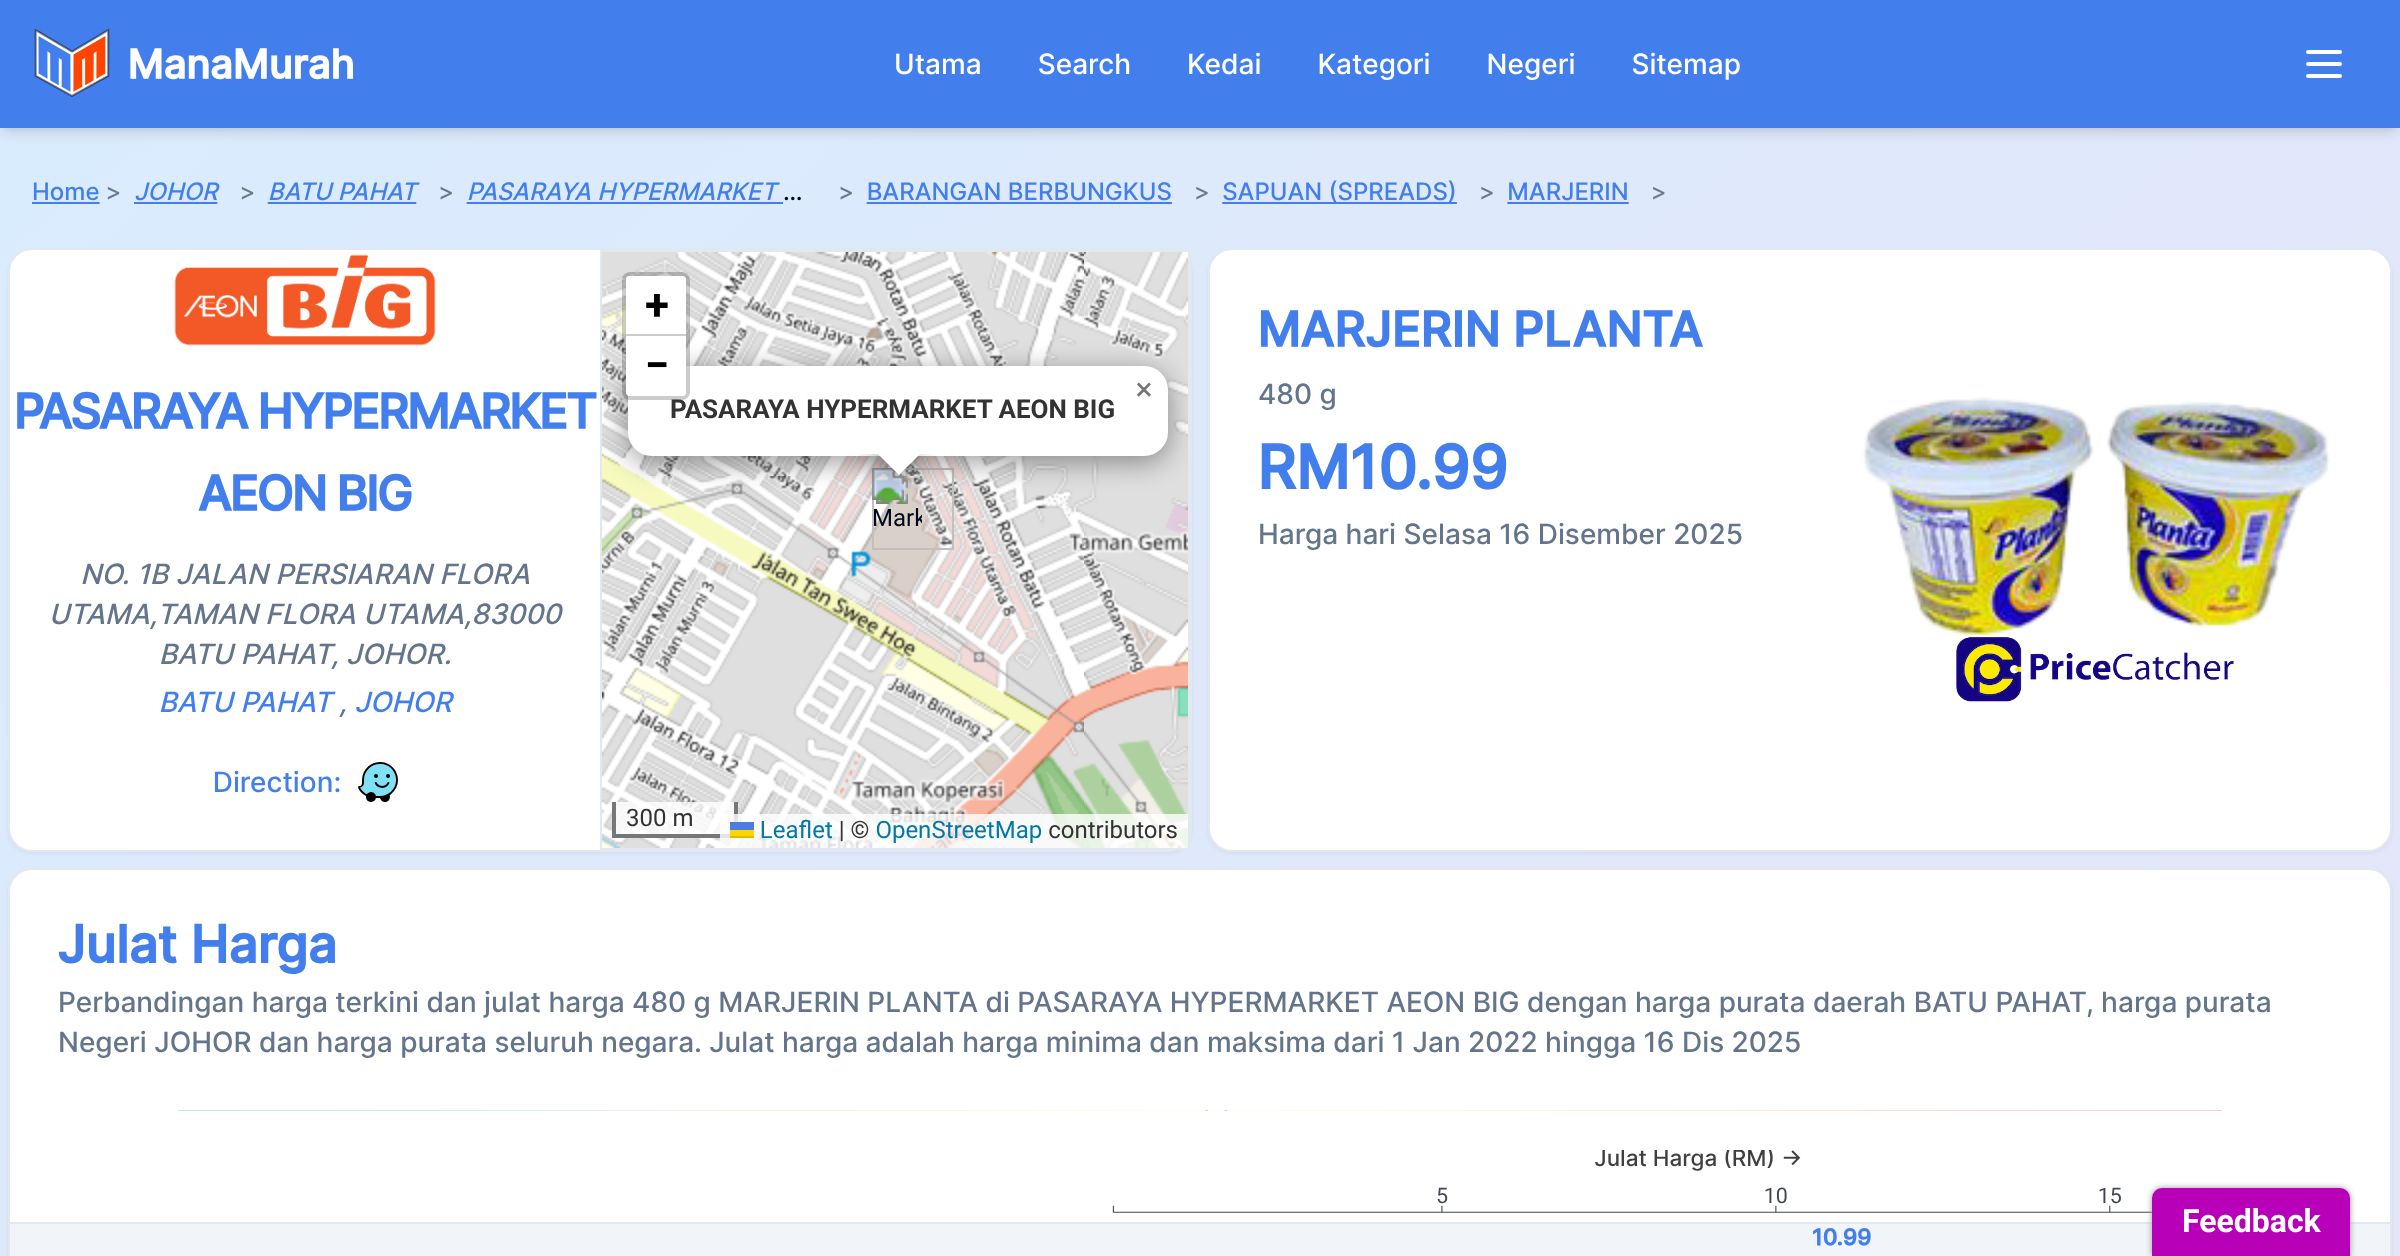2400x1256 pixels.
Task: Select Negeri in the navigation bar
Action: click(1530, 64)
